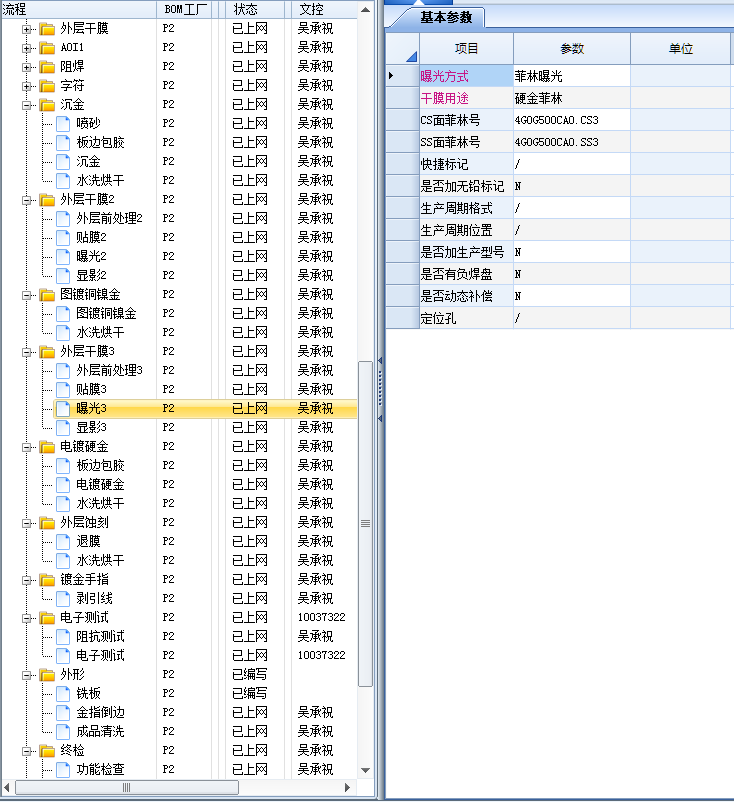This screenshot has height=802, width=734.
Task: Click the document icon of 剥引线
Action: [63, 598]
